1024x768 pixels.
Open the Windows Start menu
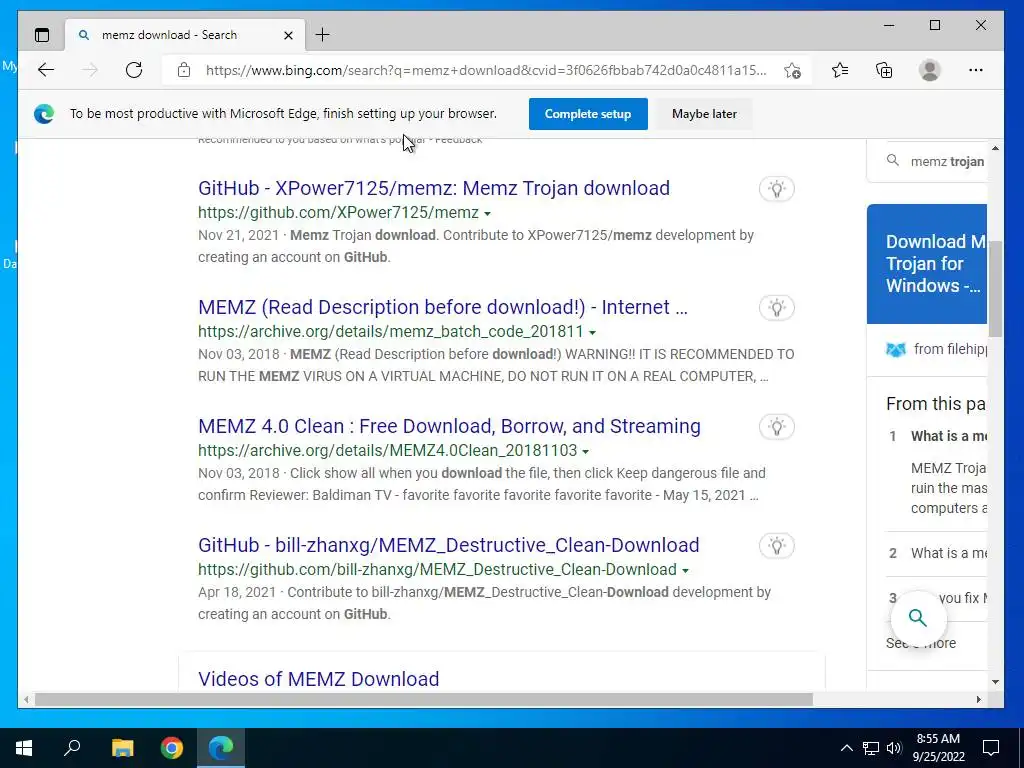24,748
